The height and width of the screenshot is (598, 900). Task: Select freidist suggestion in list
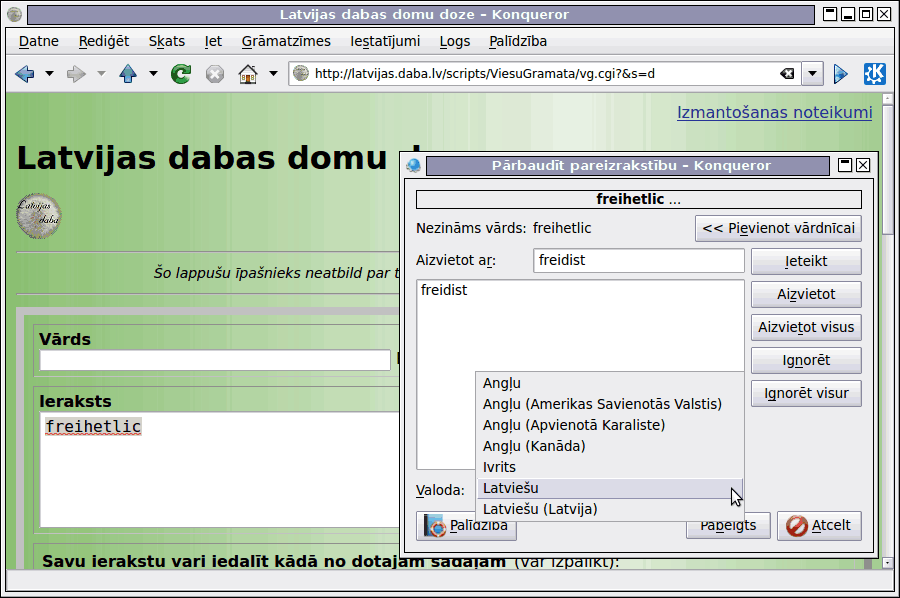coord(444,290)
